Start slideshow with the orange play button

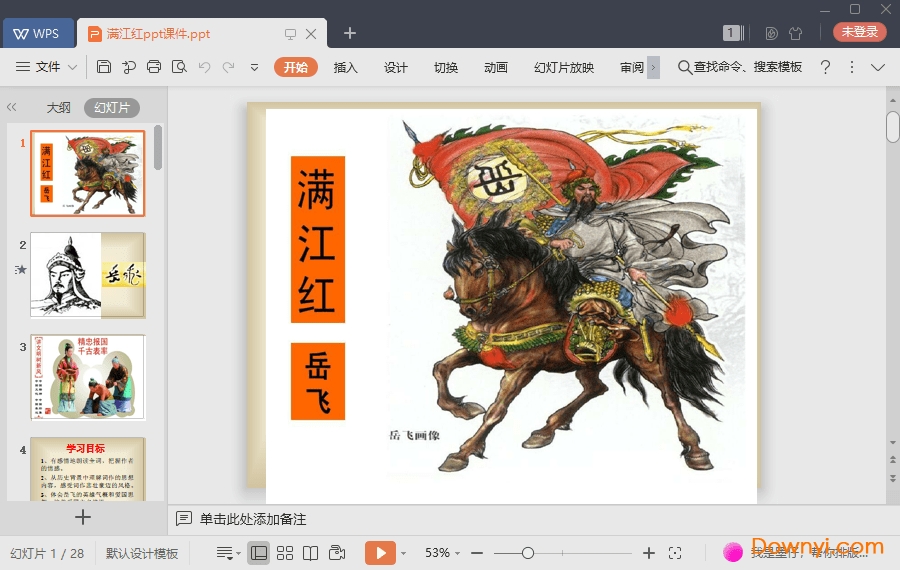click(380, 553)
